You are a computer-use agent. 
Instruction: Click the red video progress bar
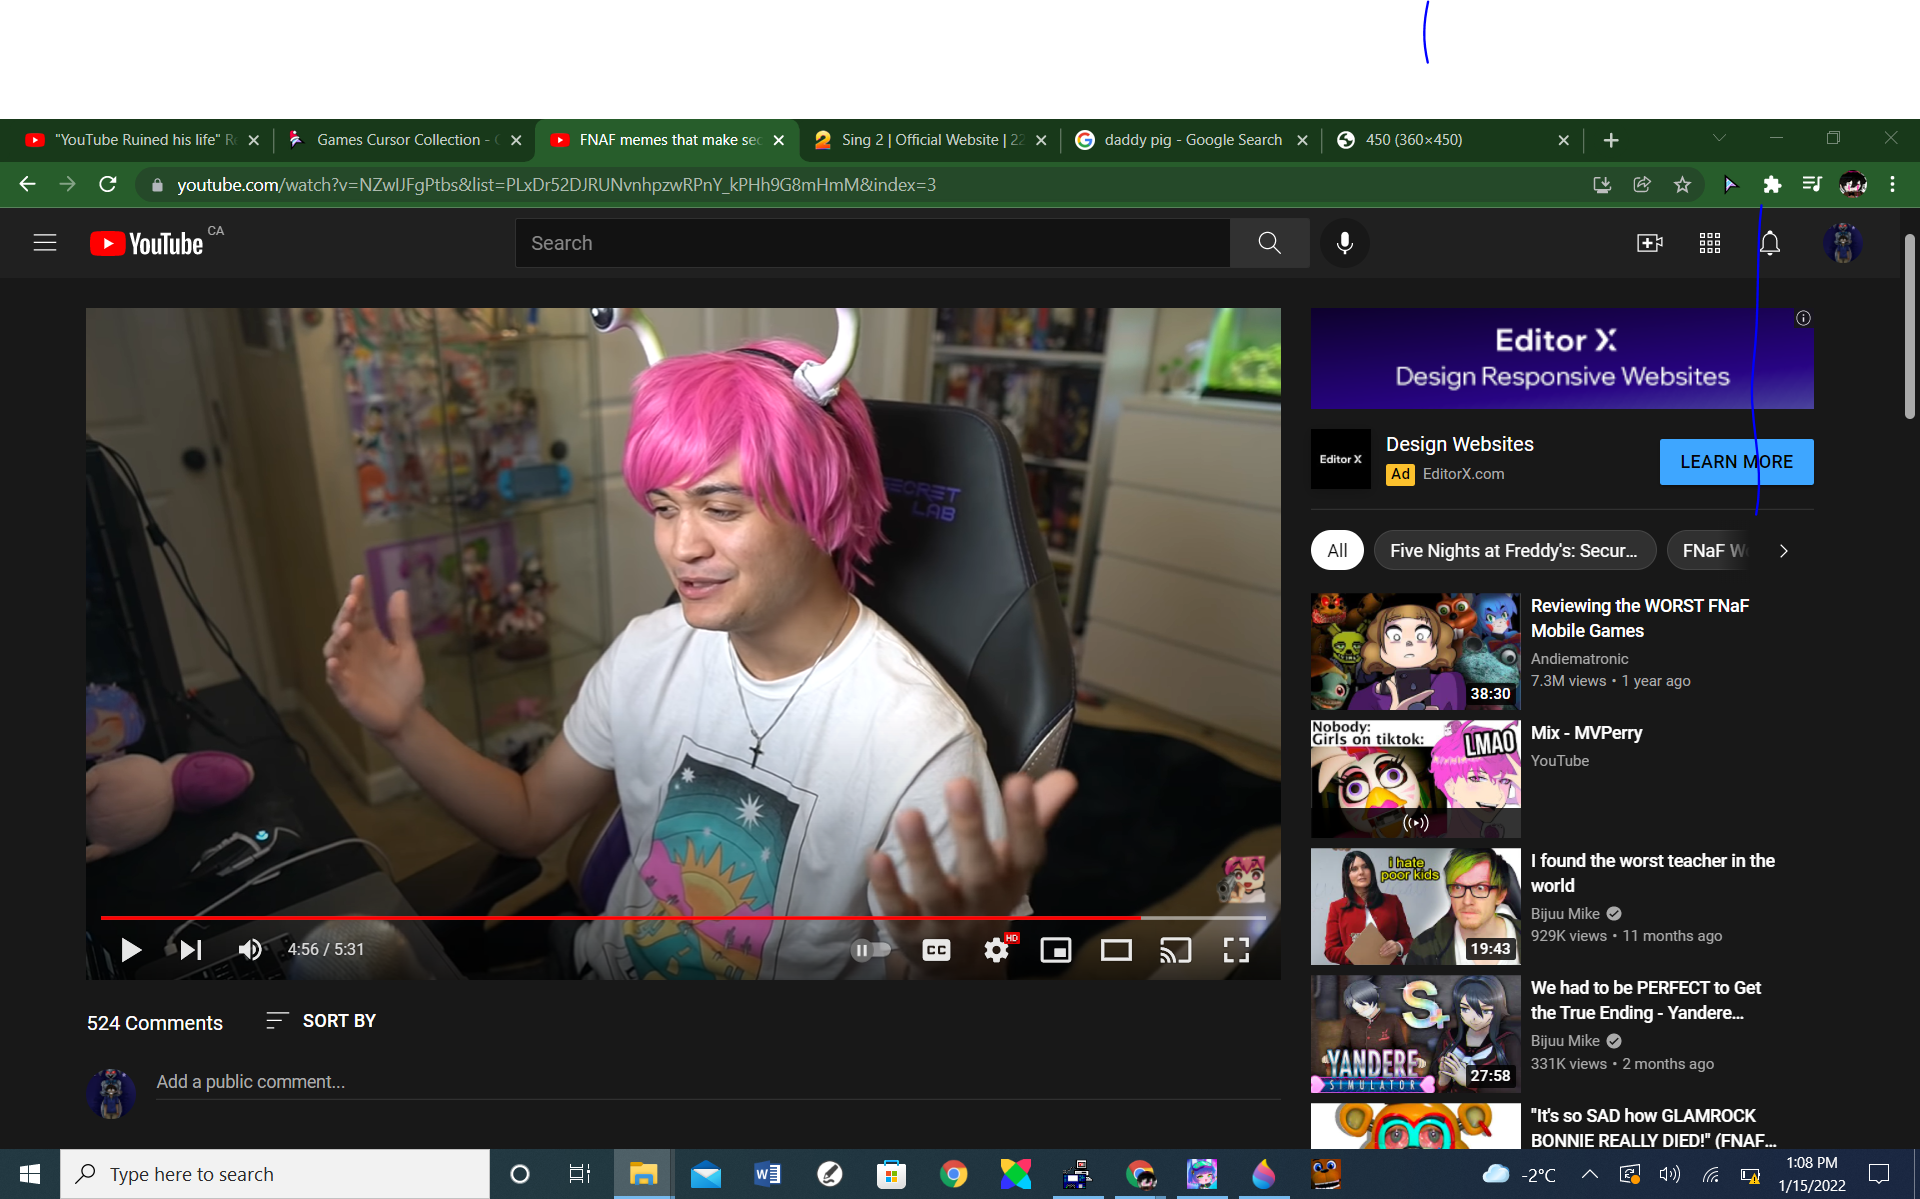(x=620, y=917)
